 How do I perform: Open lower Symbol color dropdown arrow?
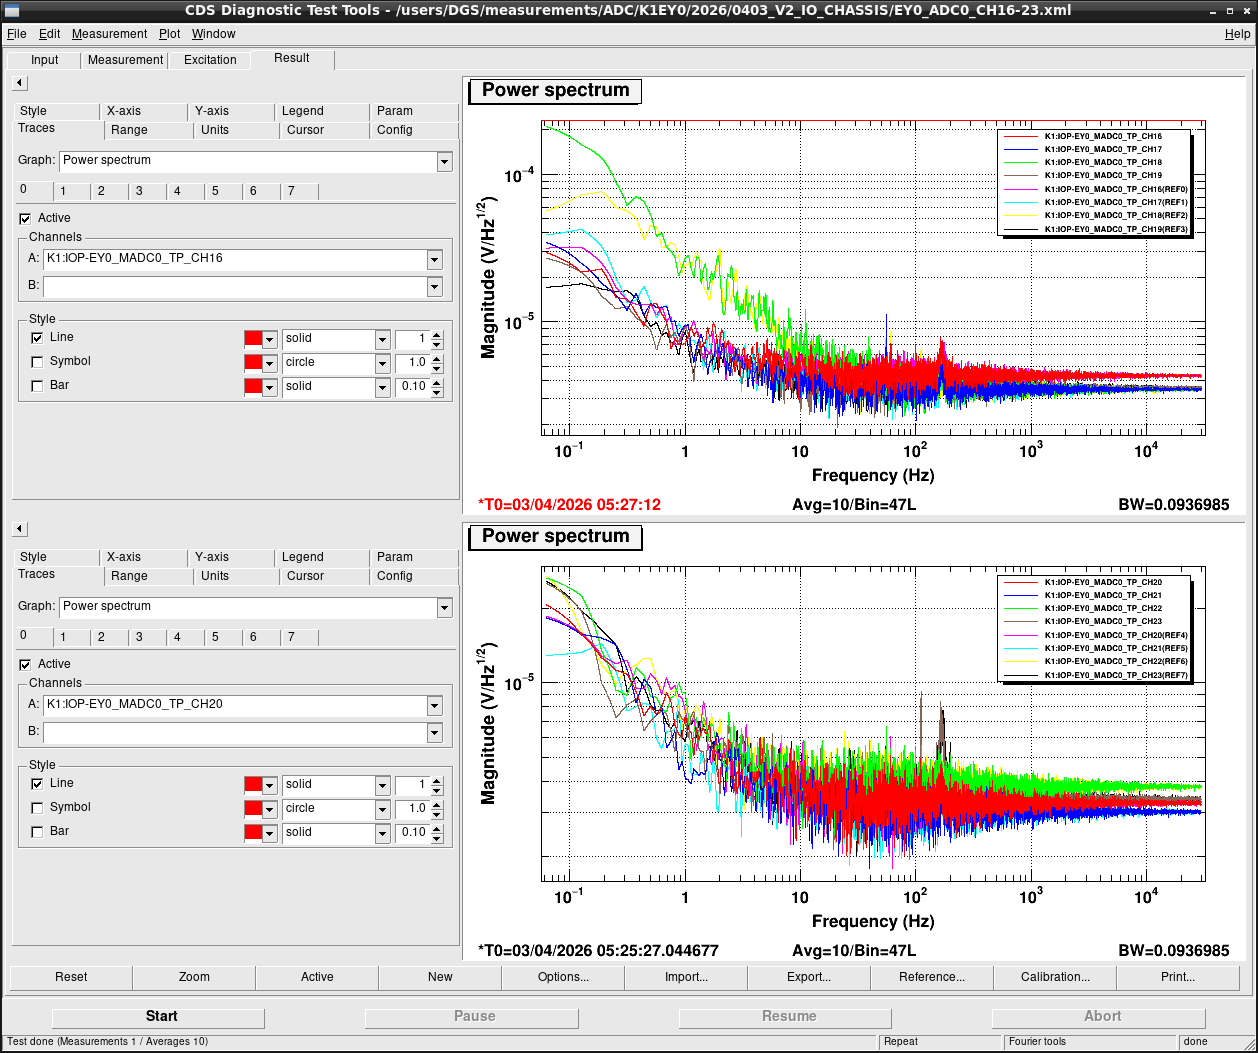click(x=270, y=809)
